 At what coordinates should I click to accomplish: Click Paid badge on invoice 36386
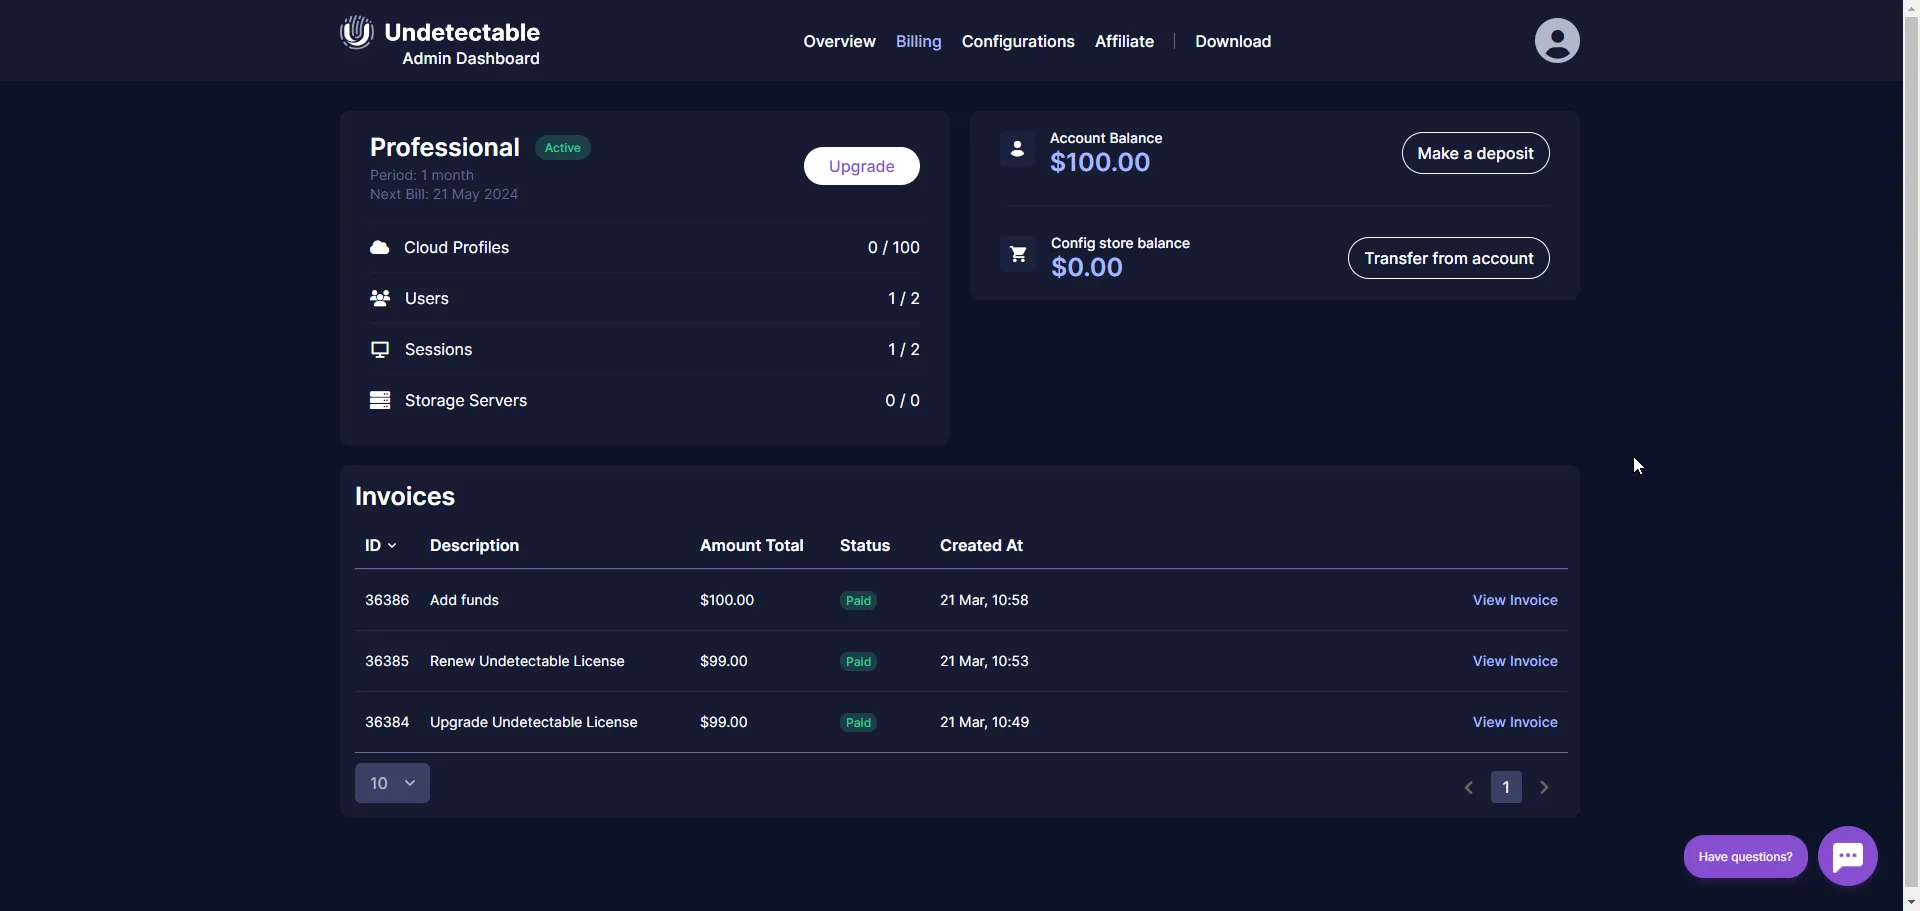tap(859, 601)
